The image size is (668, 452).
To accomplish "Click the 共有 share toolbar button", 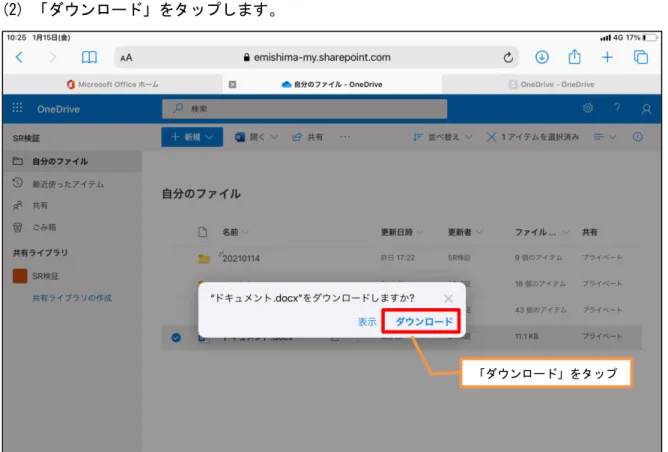I will coord(307,137).
